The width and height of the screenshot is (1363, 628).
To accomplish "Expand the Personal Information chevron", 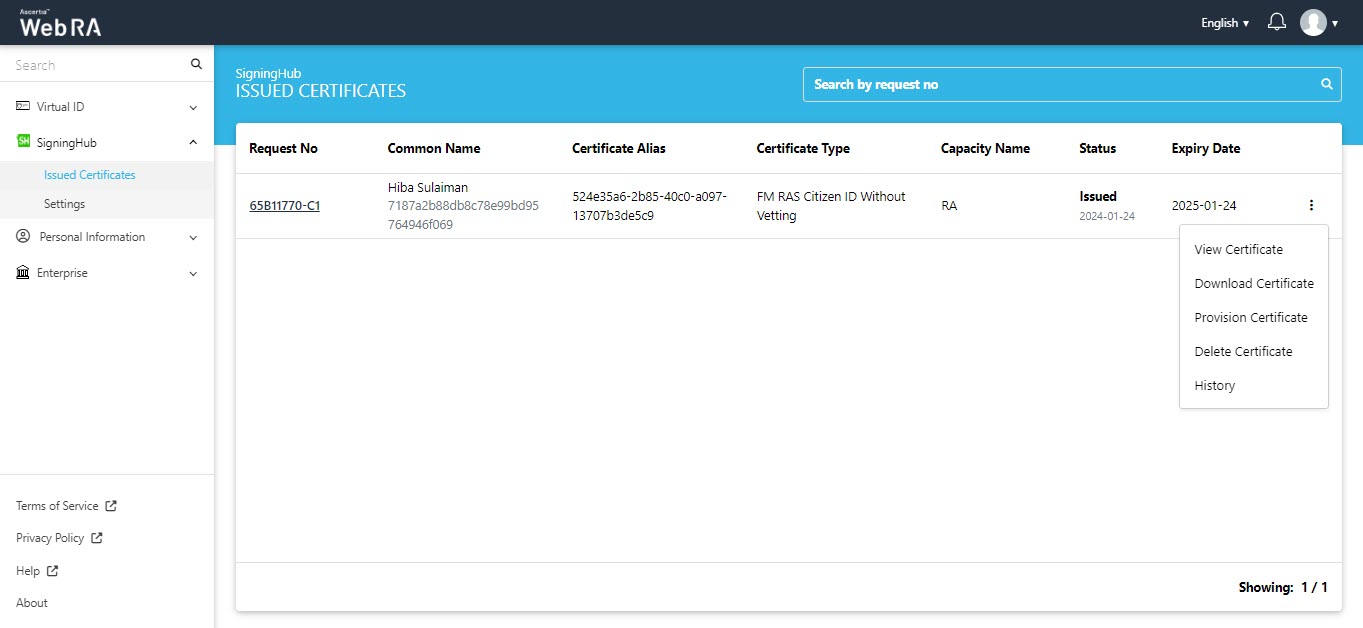I will 193,238.
